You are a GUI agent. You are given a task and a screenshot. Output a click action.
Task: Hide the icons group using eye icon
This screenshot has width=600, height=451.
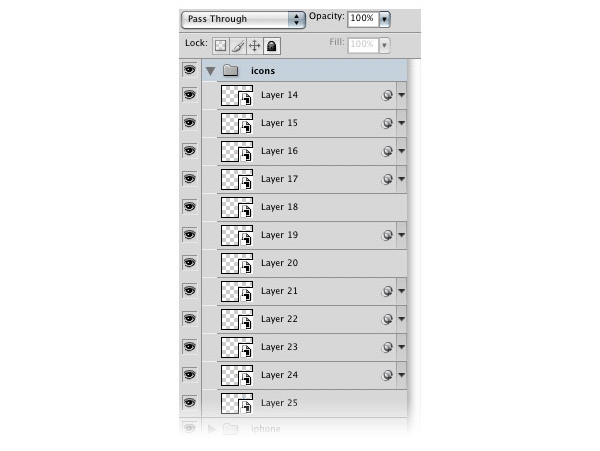pyautogui.click(x=189, y=71)
